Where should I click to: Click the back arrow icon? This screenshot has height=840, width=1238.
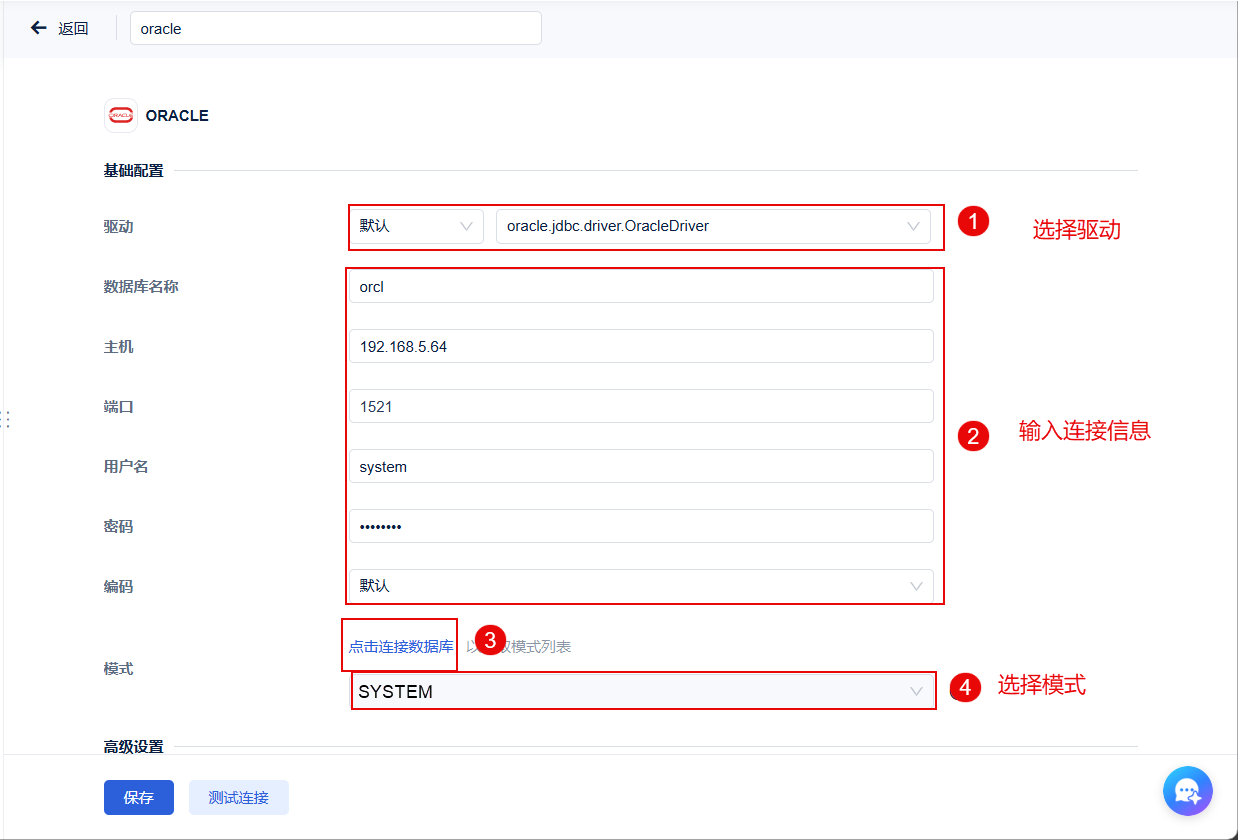[x=39, y=28]
